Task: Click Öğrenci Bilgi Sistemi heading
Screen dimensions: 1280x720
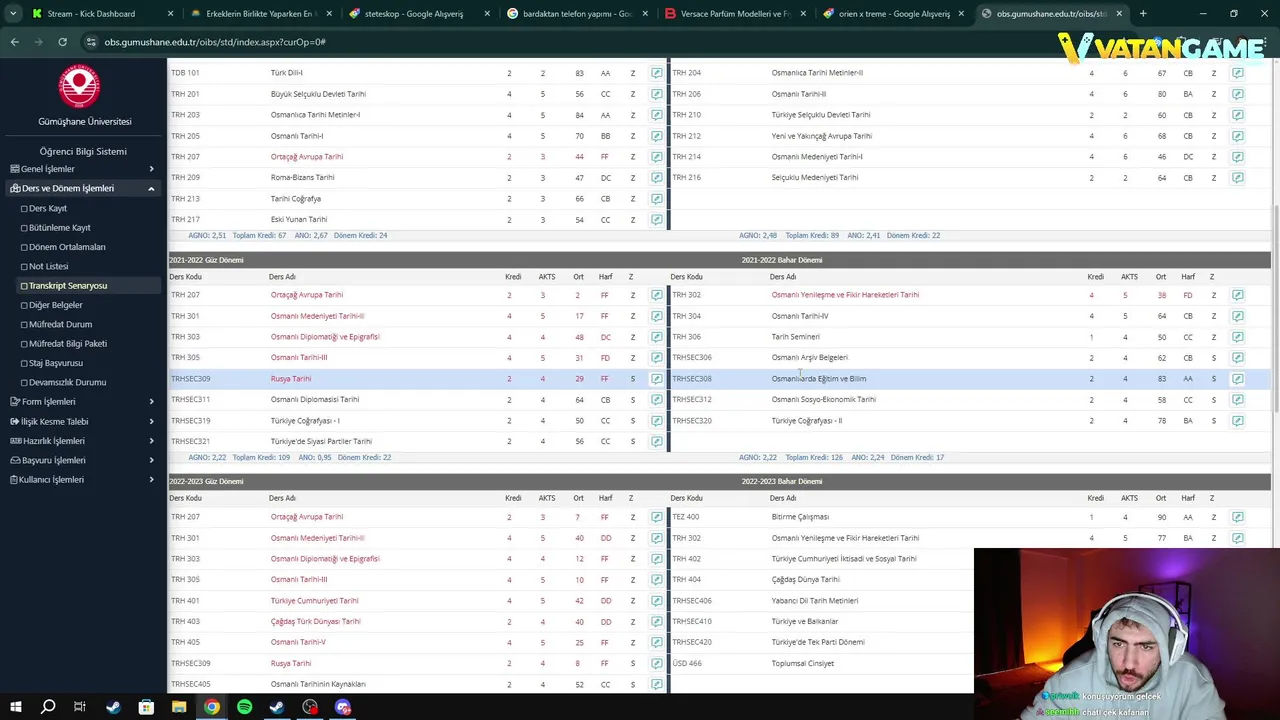Action: pos(83,152)
